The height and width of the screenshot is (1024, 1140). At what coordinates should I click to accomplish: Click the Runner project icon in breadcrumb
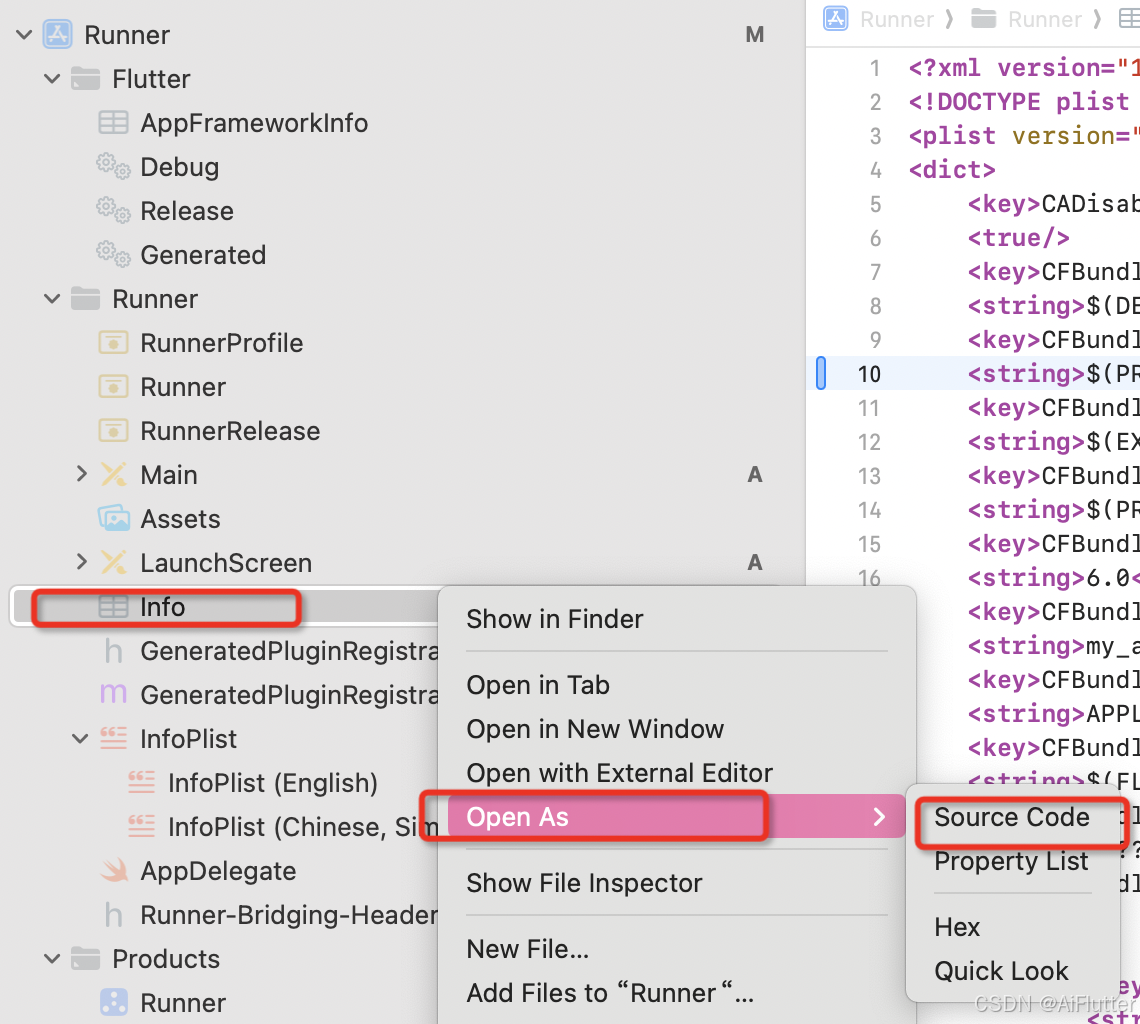click(x=835, y=18)
